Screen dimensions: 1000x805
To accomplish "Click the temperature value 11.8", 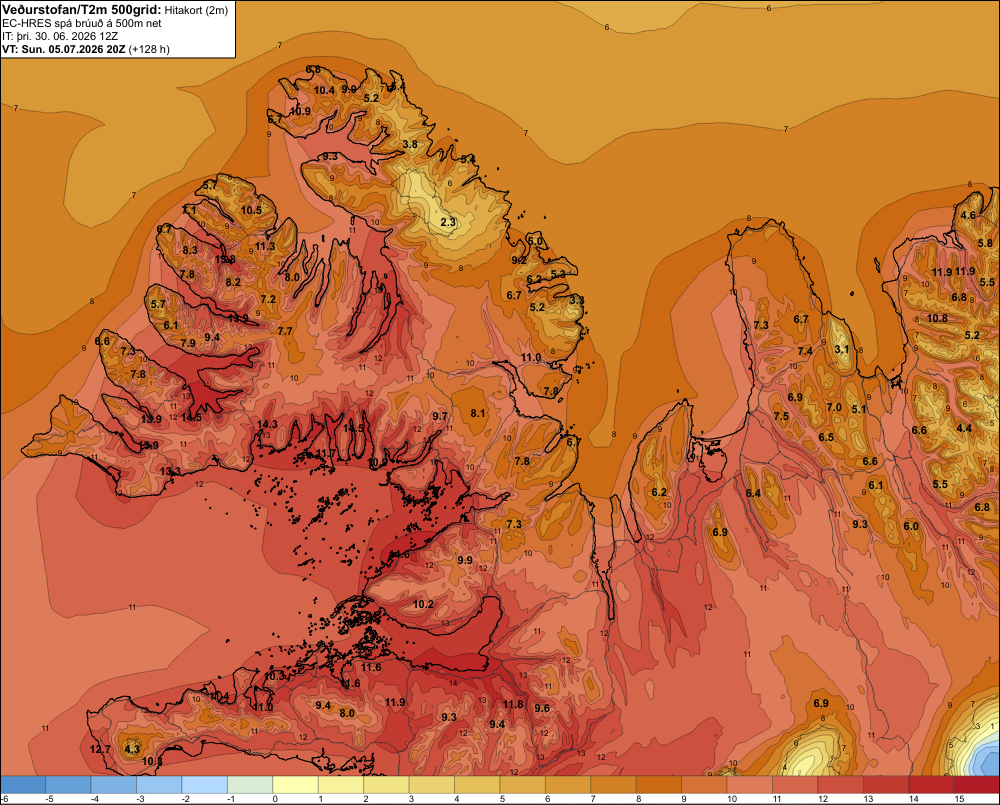I will coord(513,704).
